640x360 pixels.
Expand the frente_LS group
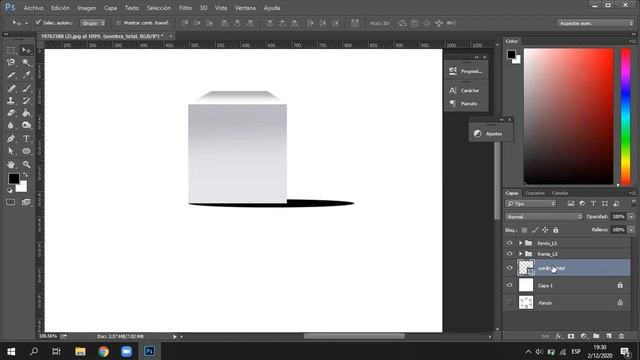(520, 254)
